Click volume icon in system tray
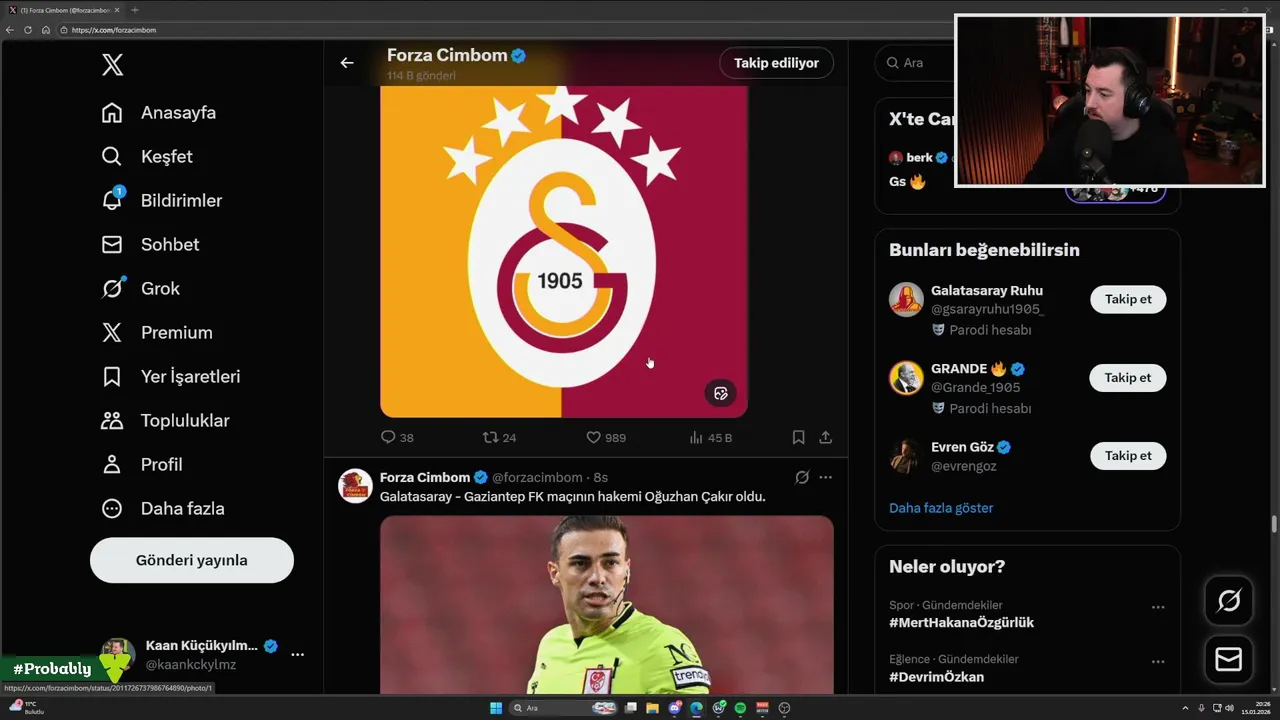The width and height of the screenshot is (1280, 720). click(x=1229, y=708)
